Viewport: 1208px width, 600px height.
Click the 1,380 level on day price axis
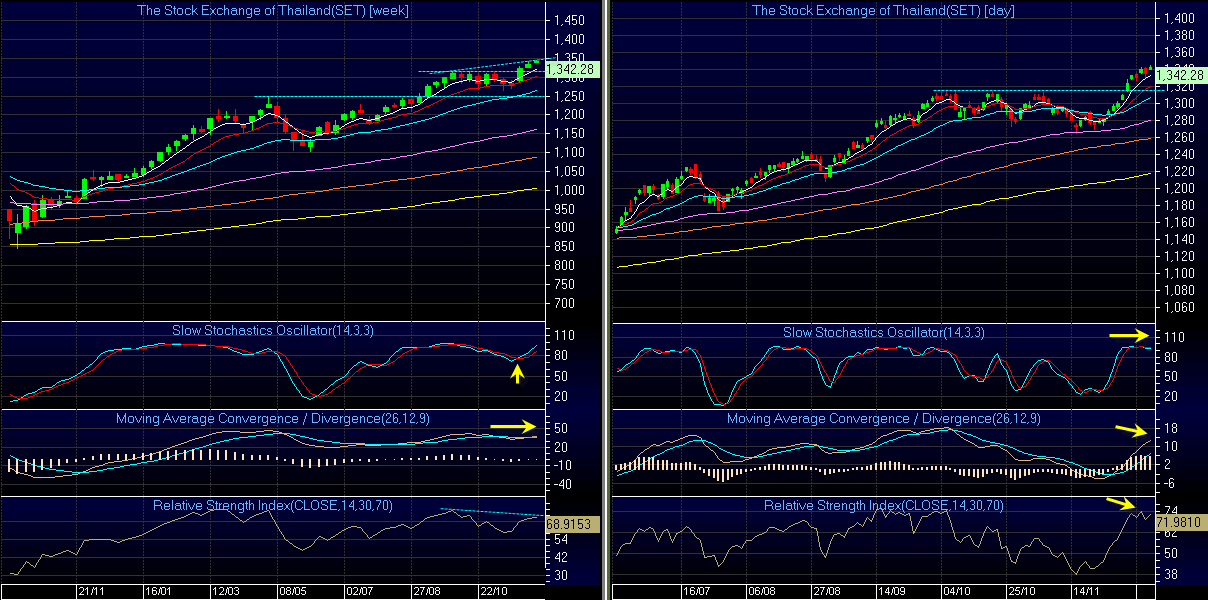click(1179, 35)
